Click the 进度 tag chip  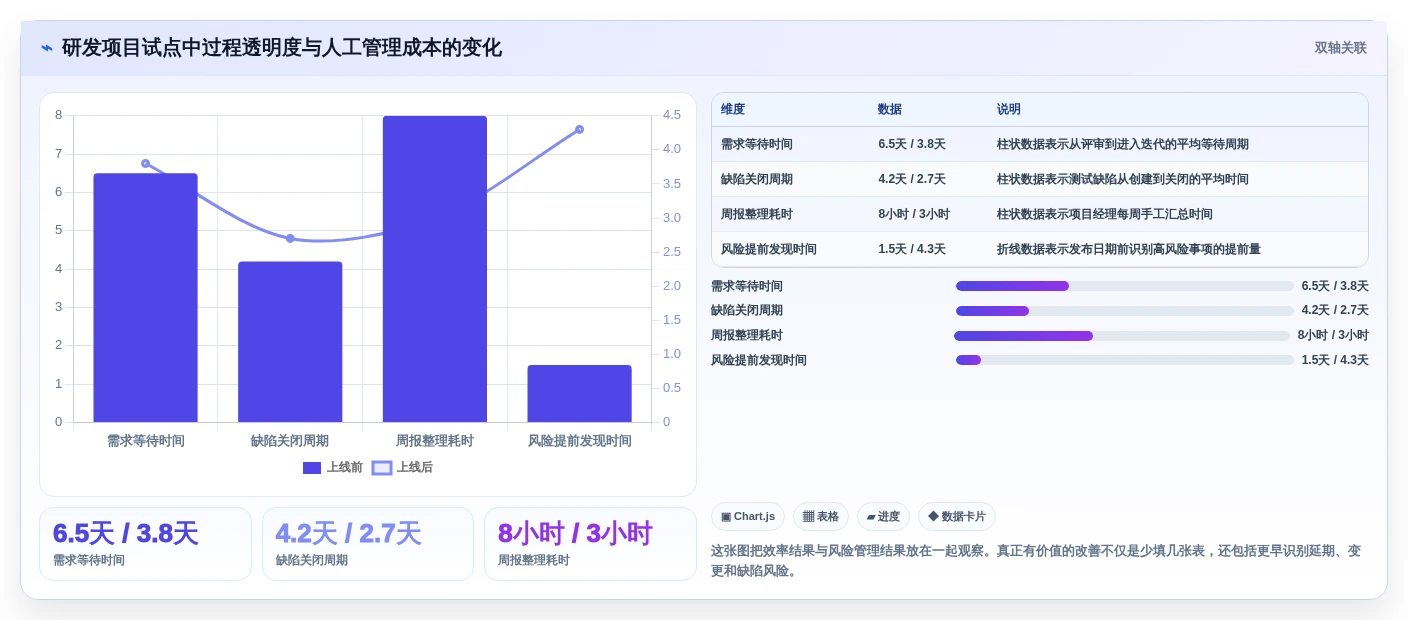[883, 517]
